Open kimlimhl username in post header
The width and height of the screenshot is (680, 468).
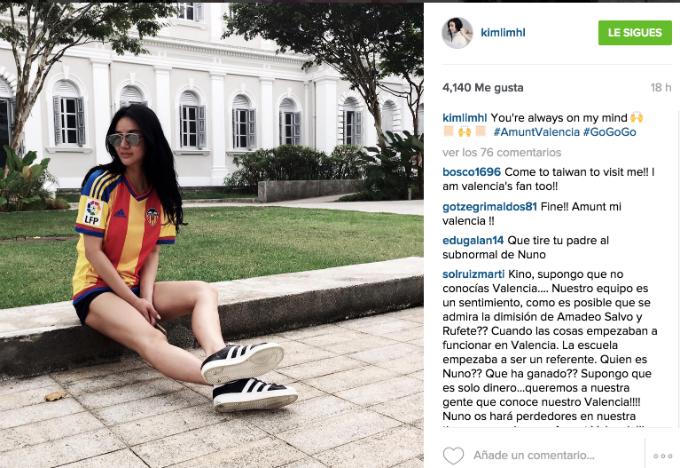[503, 33]
